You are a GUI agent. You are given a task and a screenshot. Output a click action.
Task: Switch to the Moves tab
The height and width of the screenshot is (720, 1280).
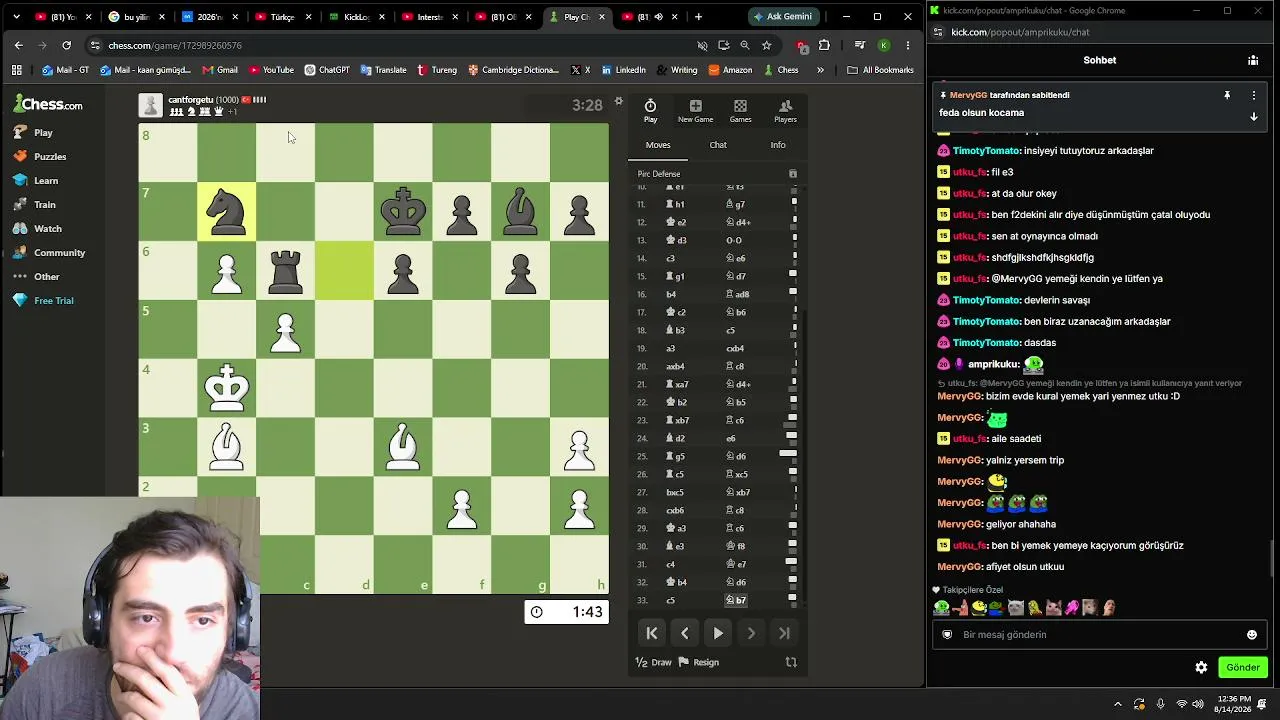point(658,145)
